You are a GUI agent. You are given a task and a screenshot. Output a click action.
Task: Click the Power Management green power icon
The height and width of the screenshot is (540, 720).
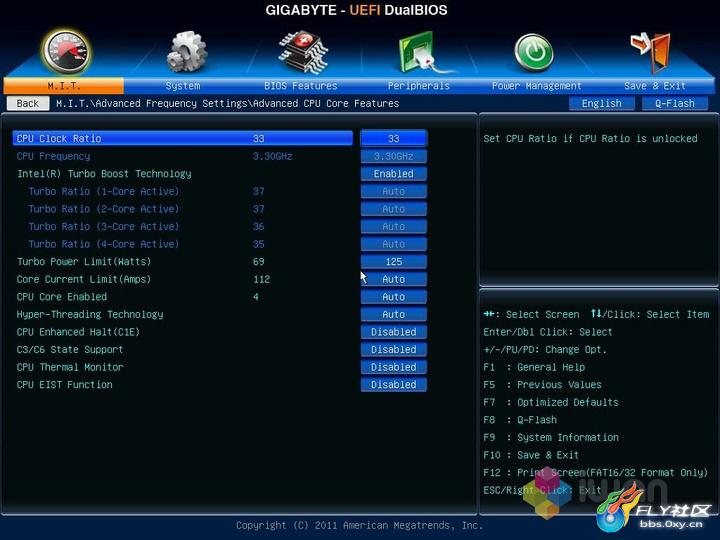pyautogui.click(x=534, y=53)
